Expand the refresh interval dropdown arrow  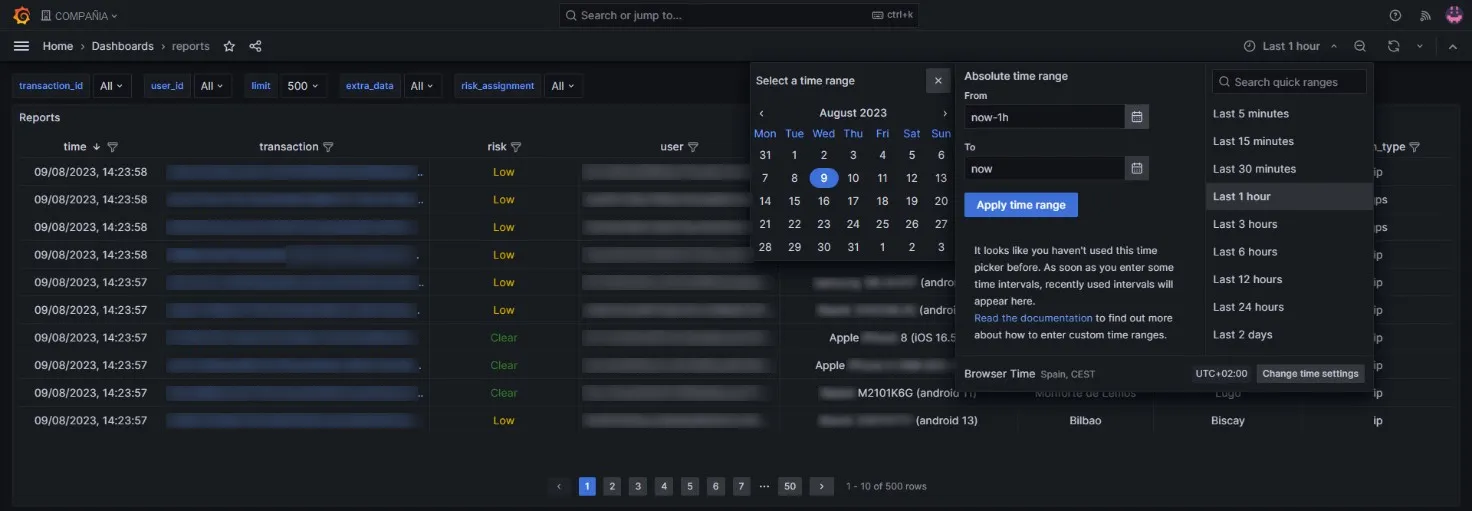(x=1419, y=46)
